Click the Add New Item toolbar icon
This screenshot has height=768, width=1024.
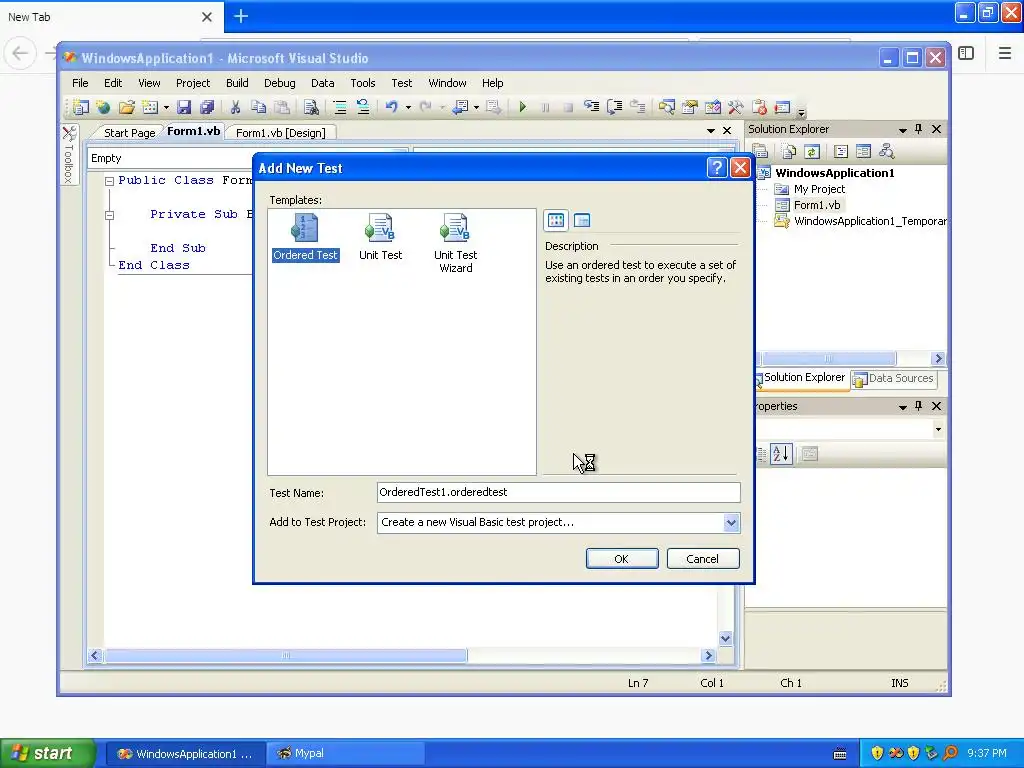tap(150, 107)
